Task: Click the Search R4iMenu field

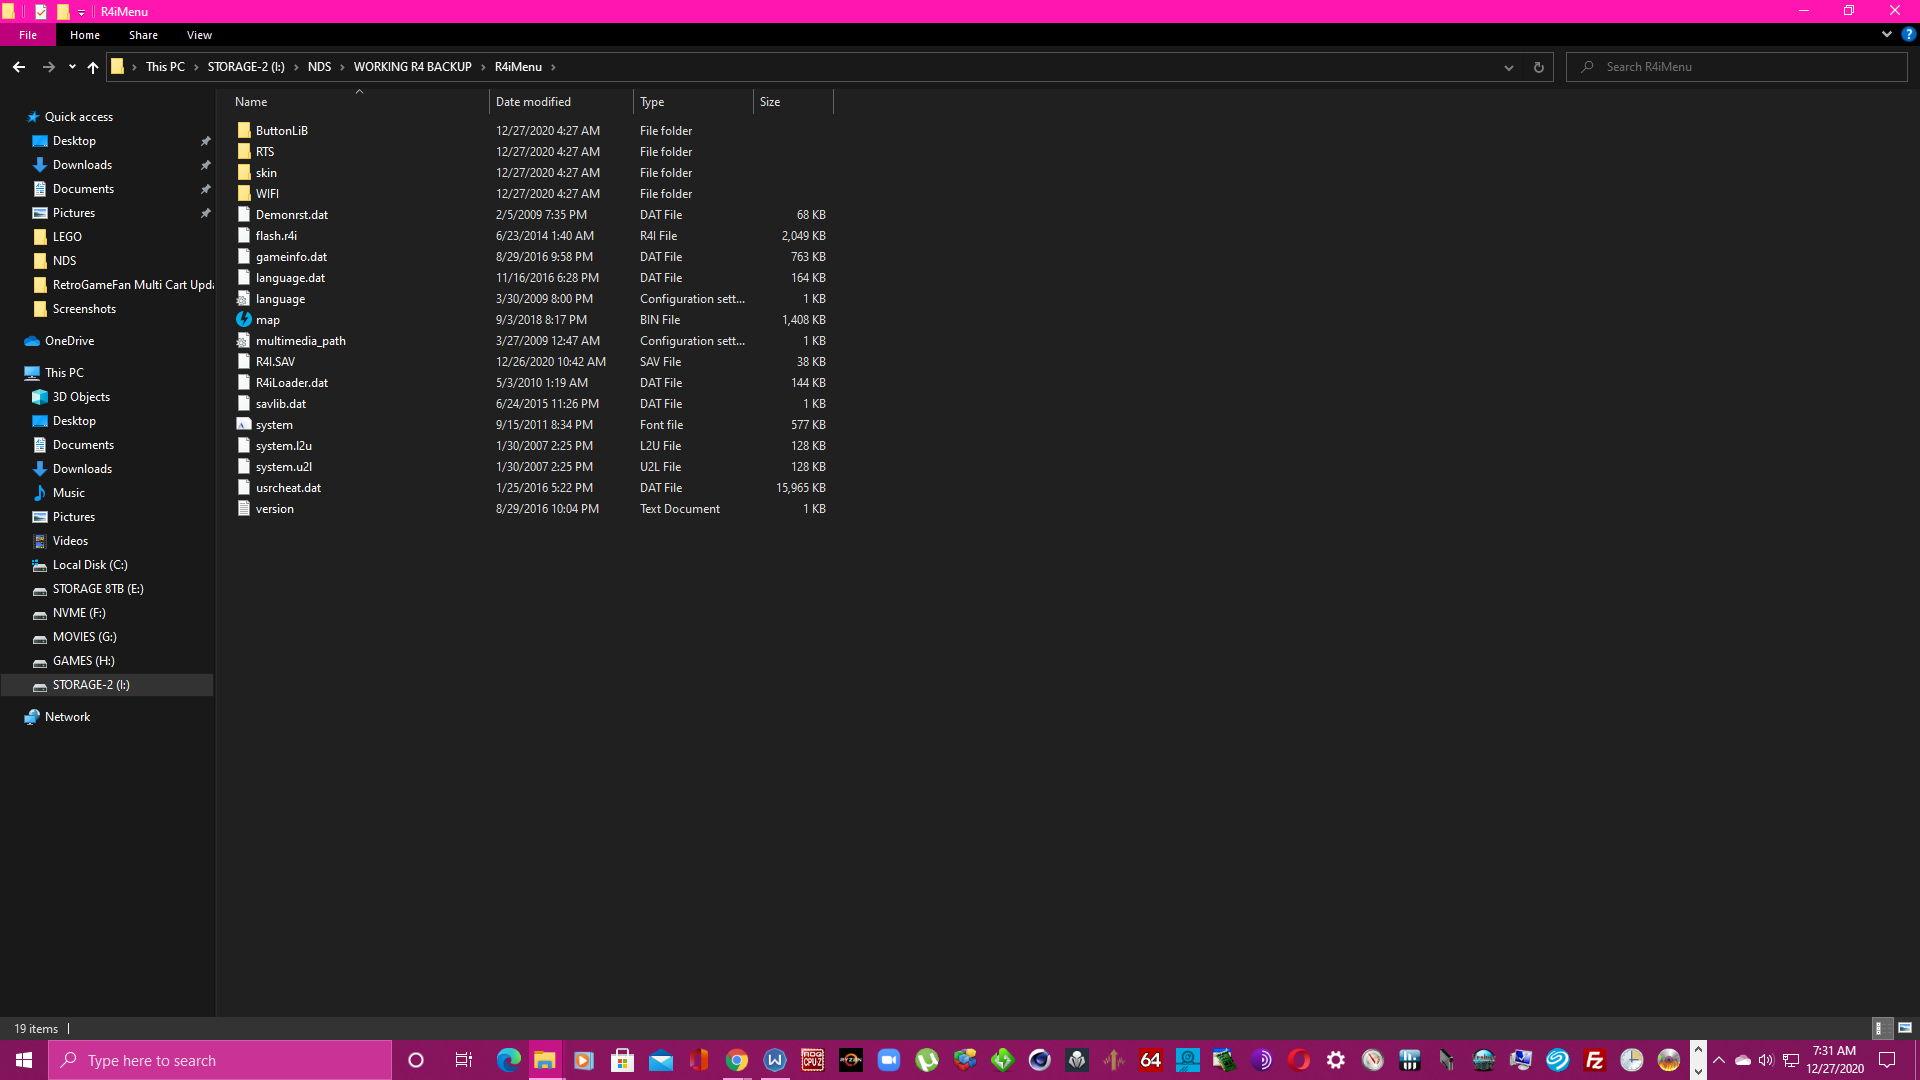Action: tap(1737, 67)
